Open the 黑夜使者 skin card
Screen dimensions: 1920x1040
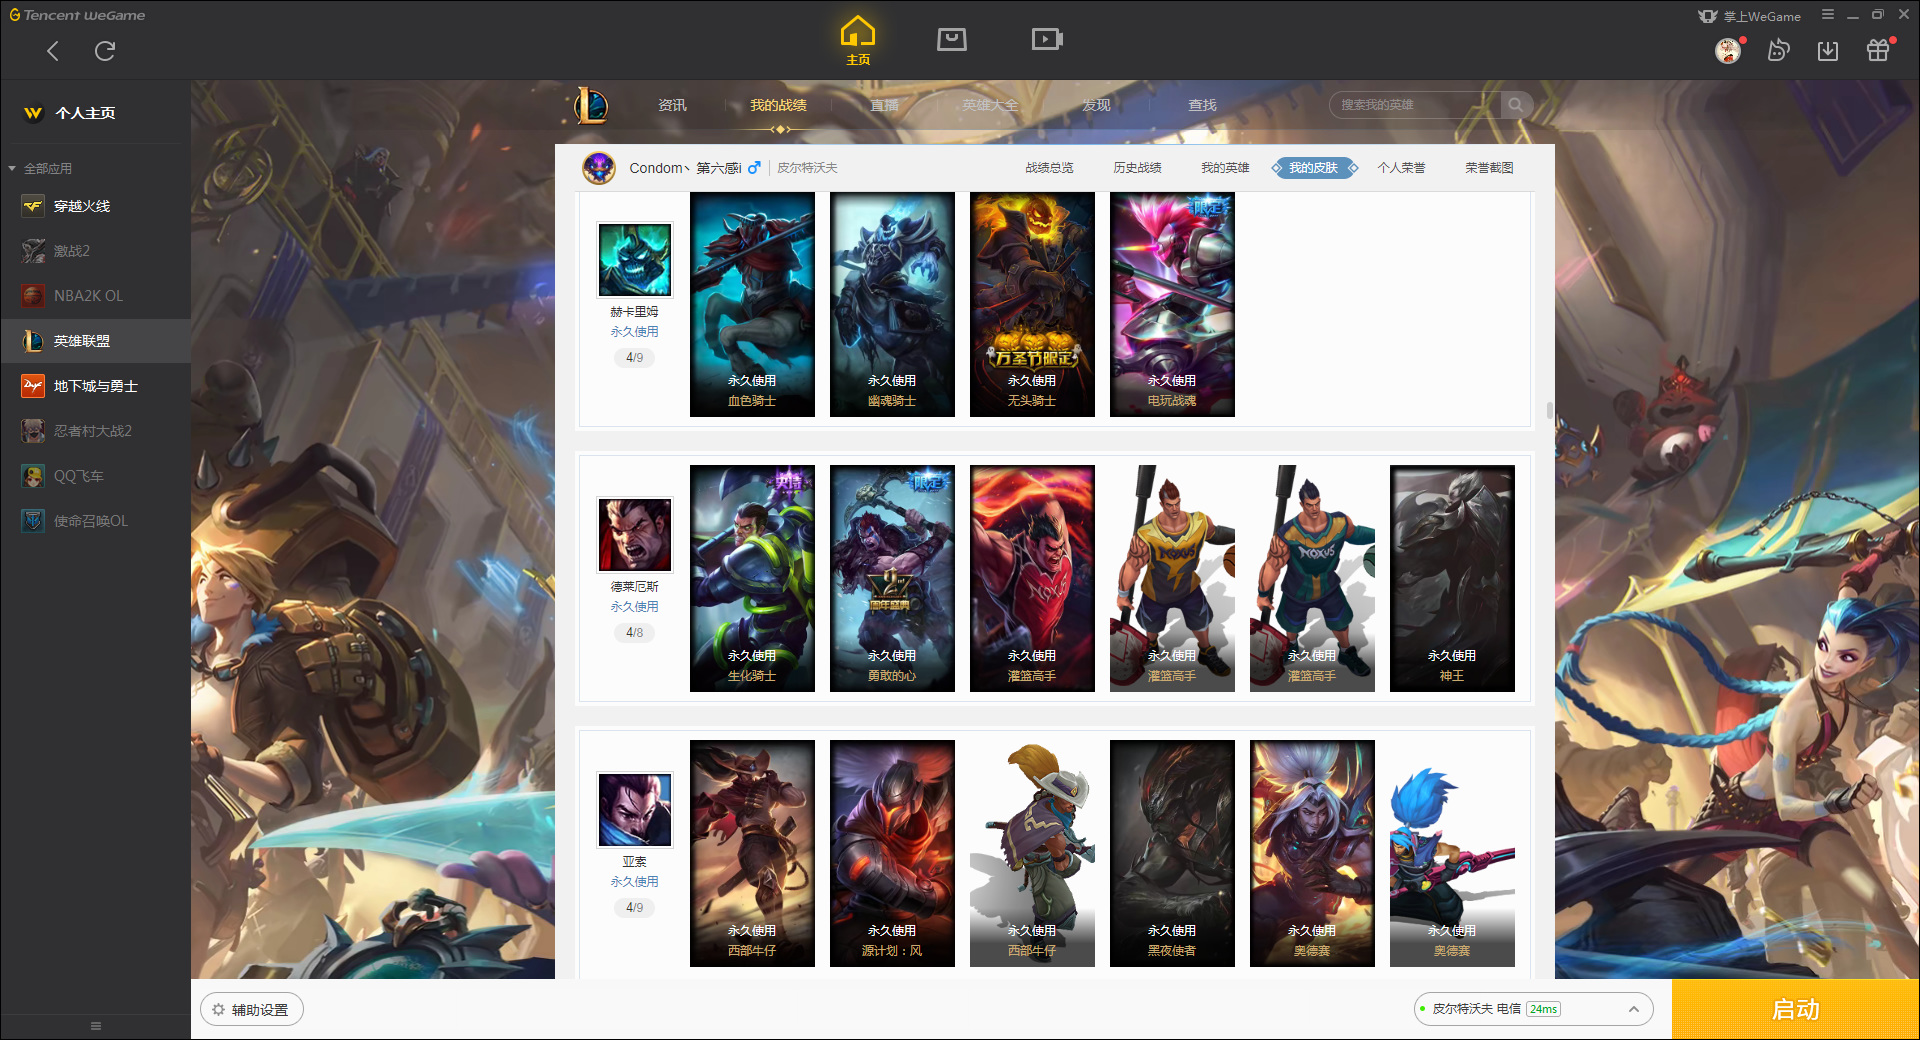coord(1172,853)
